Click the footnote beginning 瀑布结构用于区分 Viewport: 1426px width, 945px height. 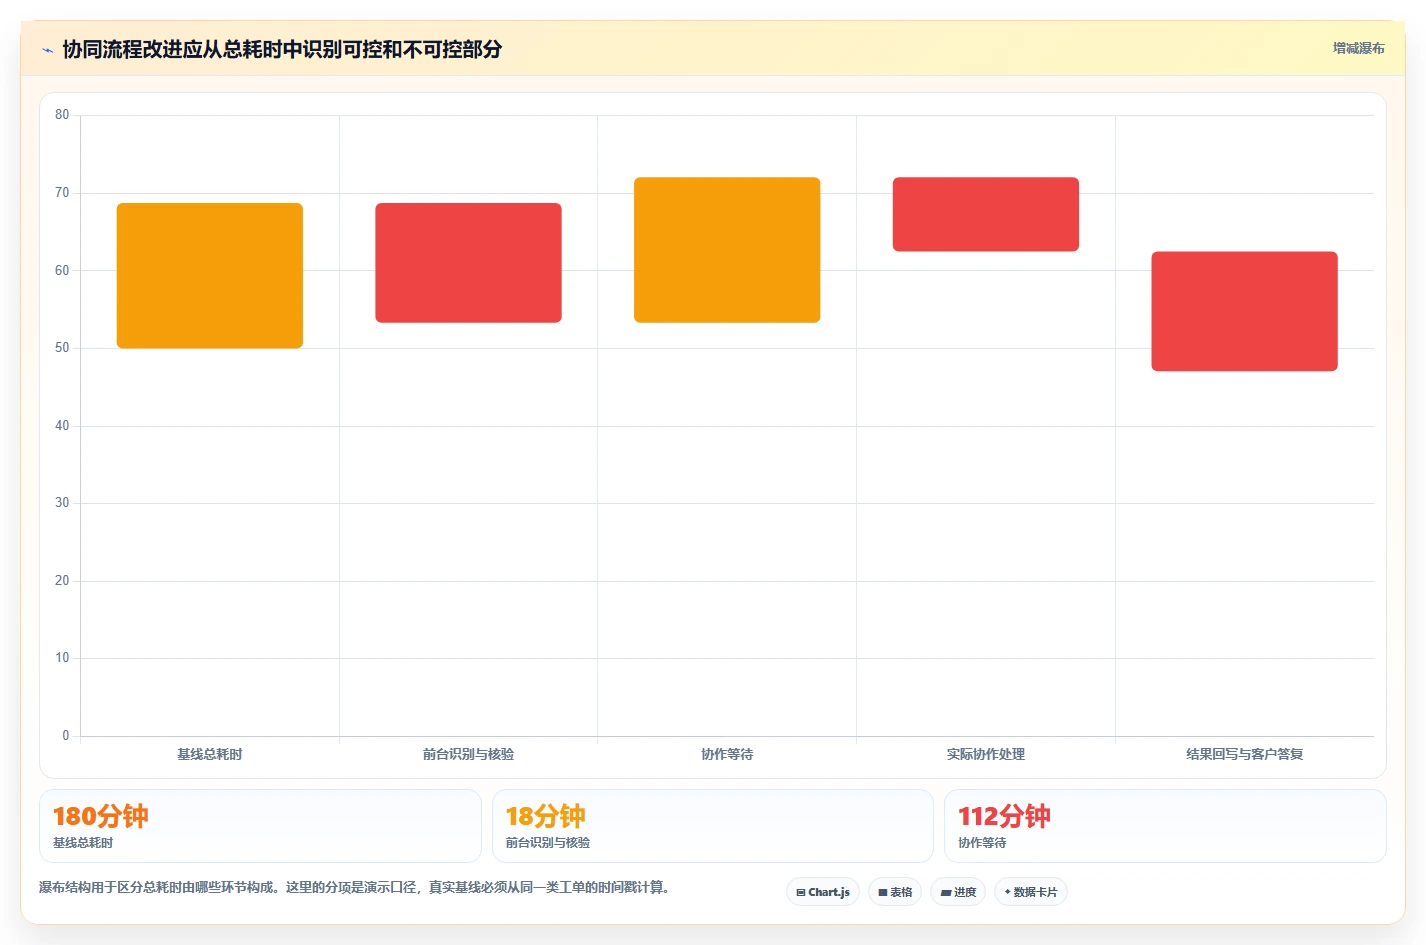tap(354, 887)
